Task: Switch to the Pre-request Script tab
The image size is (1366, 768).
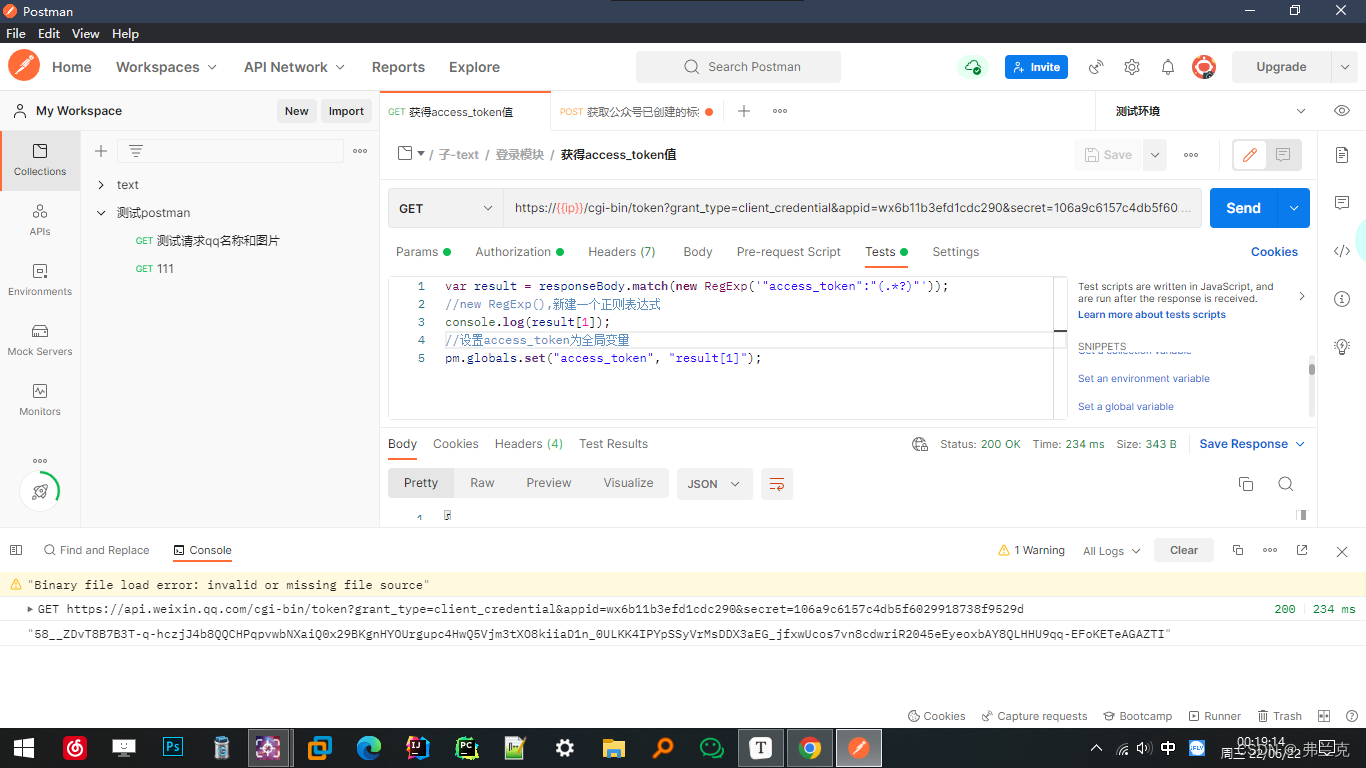Action: click(x=788, y=252)
